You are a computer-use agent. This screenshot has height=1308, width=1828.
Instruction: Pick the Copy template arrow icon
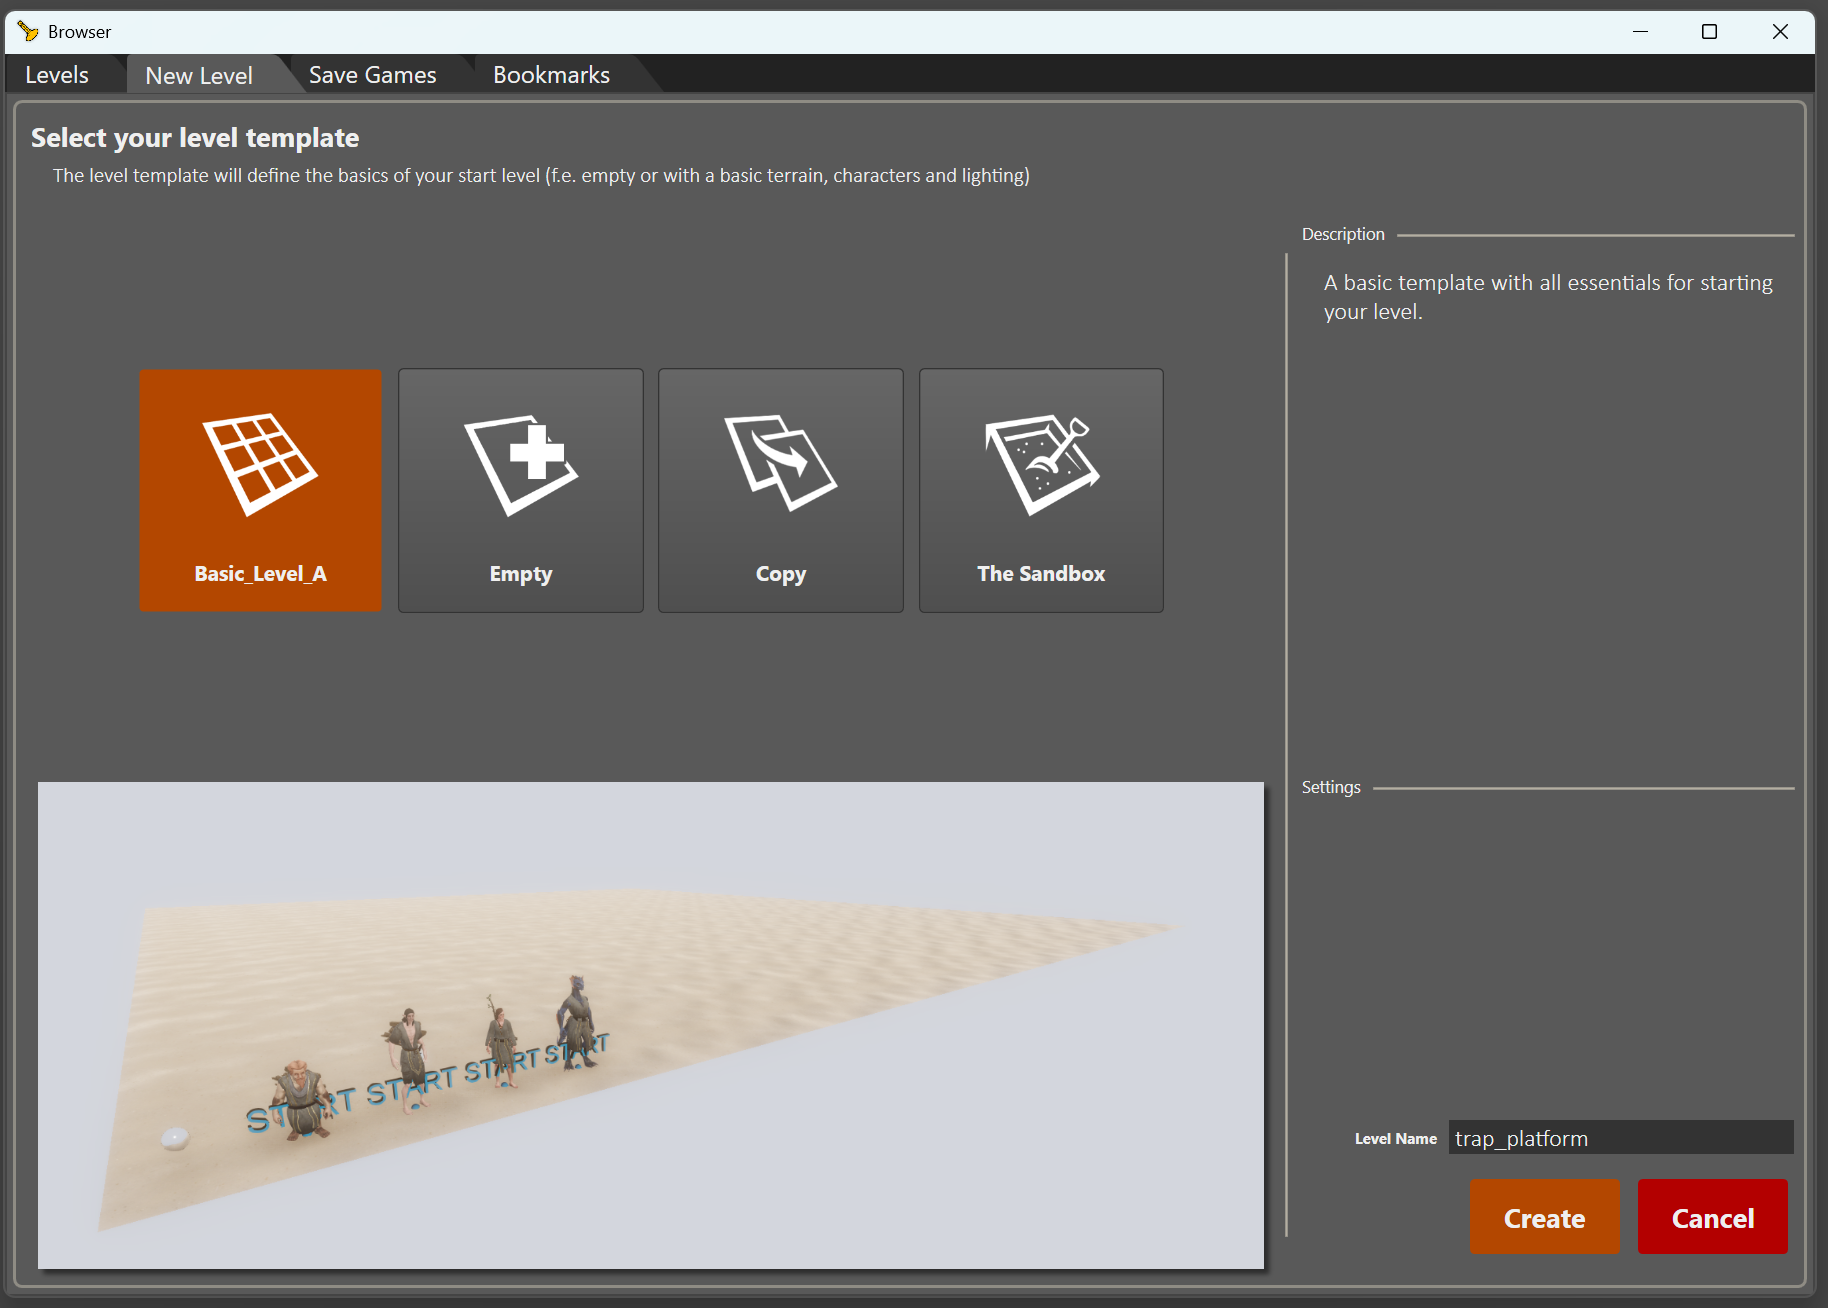[781, 463]
